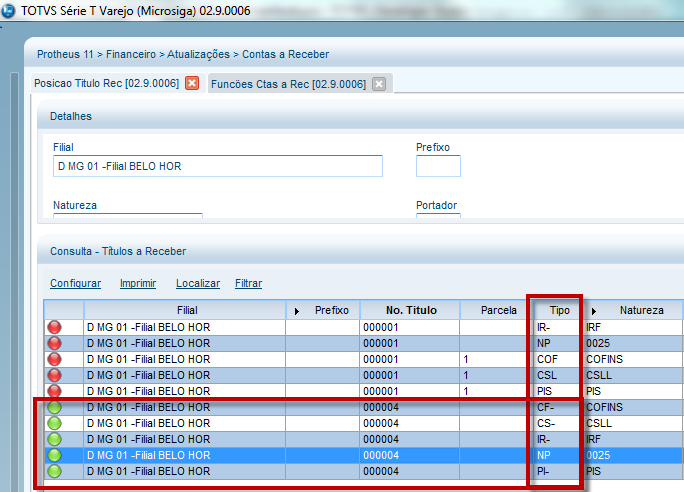Screen dimensions: 684x492
Task: Click the Tipo column header
Action: point(559,310)
